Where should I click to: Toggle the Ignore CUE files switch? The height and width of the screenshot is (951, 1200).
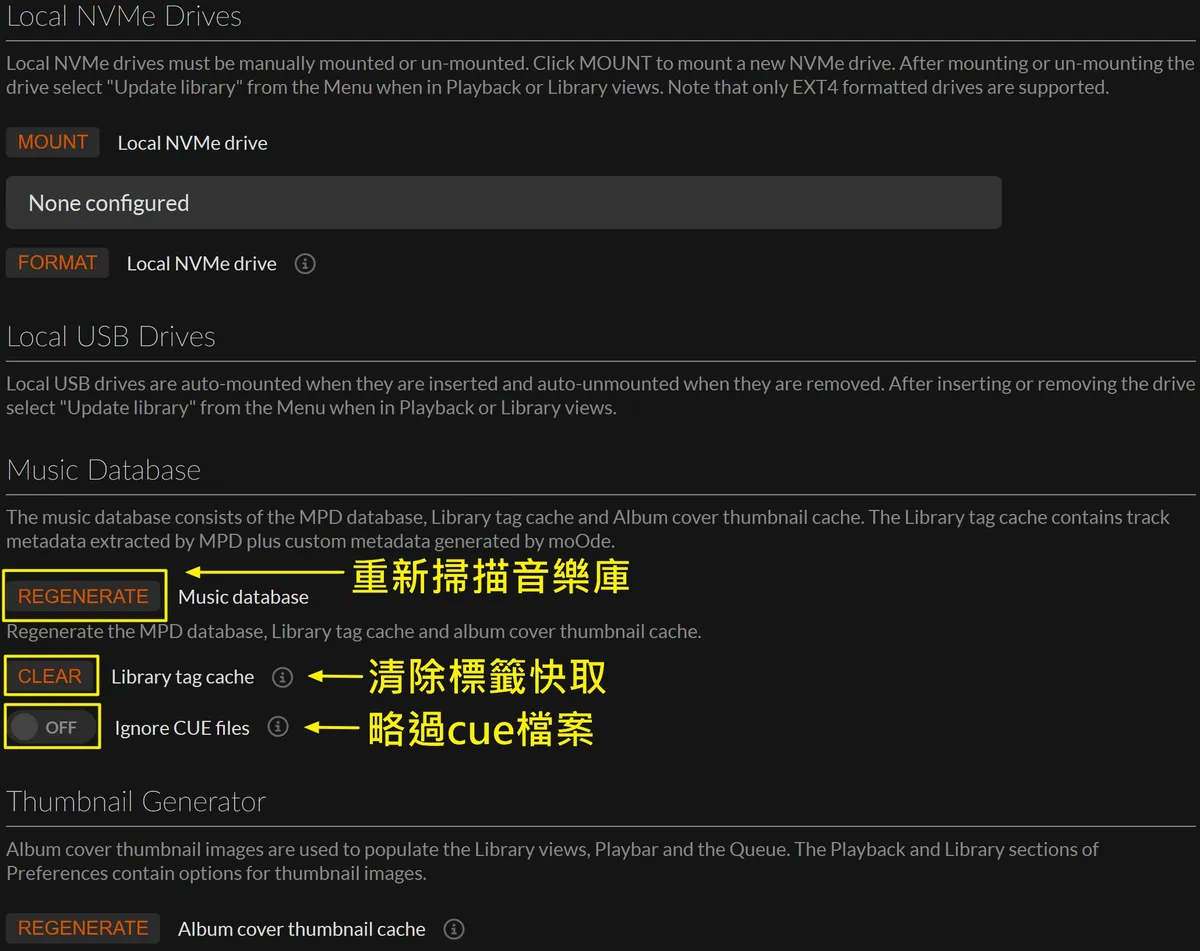click(x=52, y=727)
